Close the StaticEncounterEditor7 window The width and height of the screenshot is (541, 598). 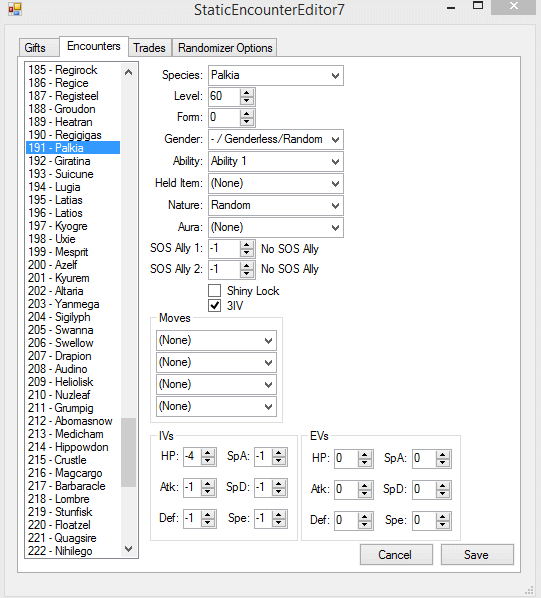[513, 7]
